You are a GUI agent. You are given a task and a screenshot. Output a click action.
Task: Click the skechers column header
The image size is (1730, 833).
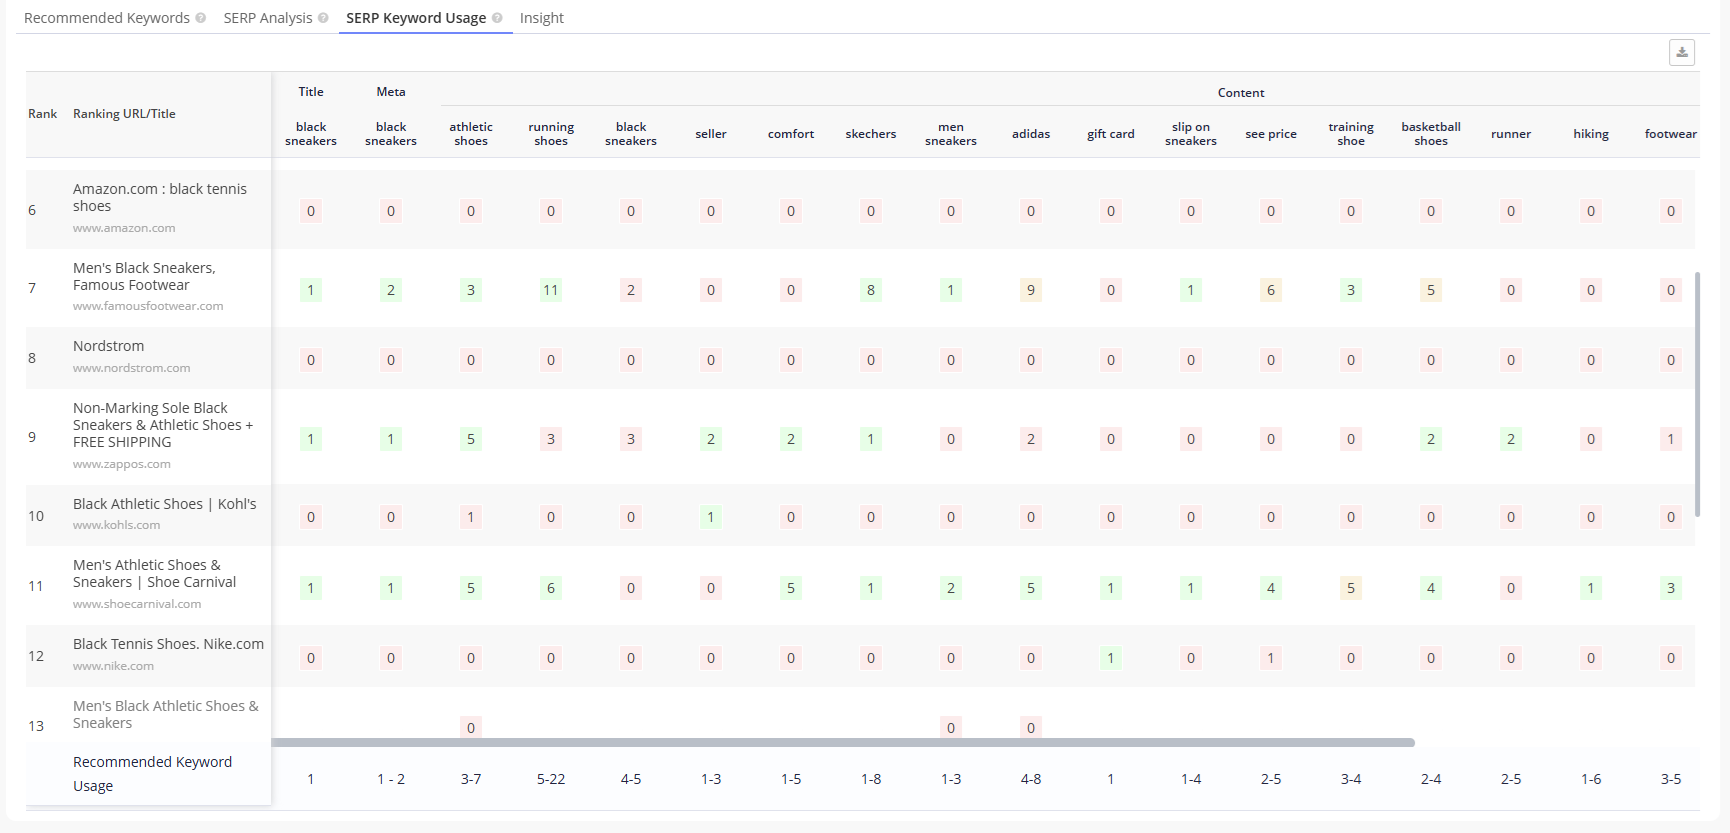(x=870, y=134)
